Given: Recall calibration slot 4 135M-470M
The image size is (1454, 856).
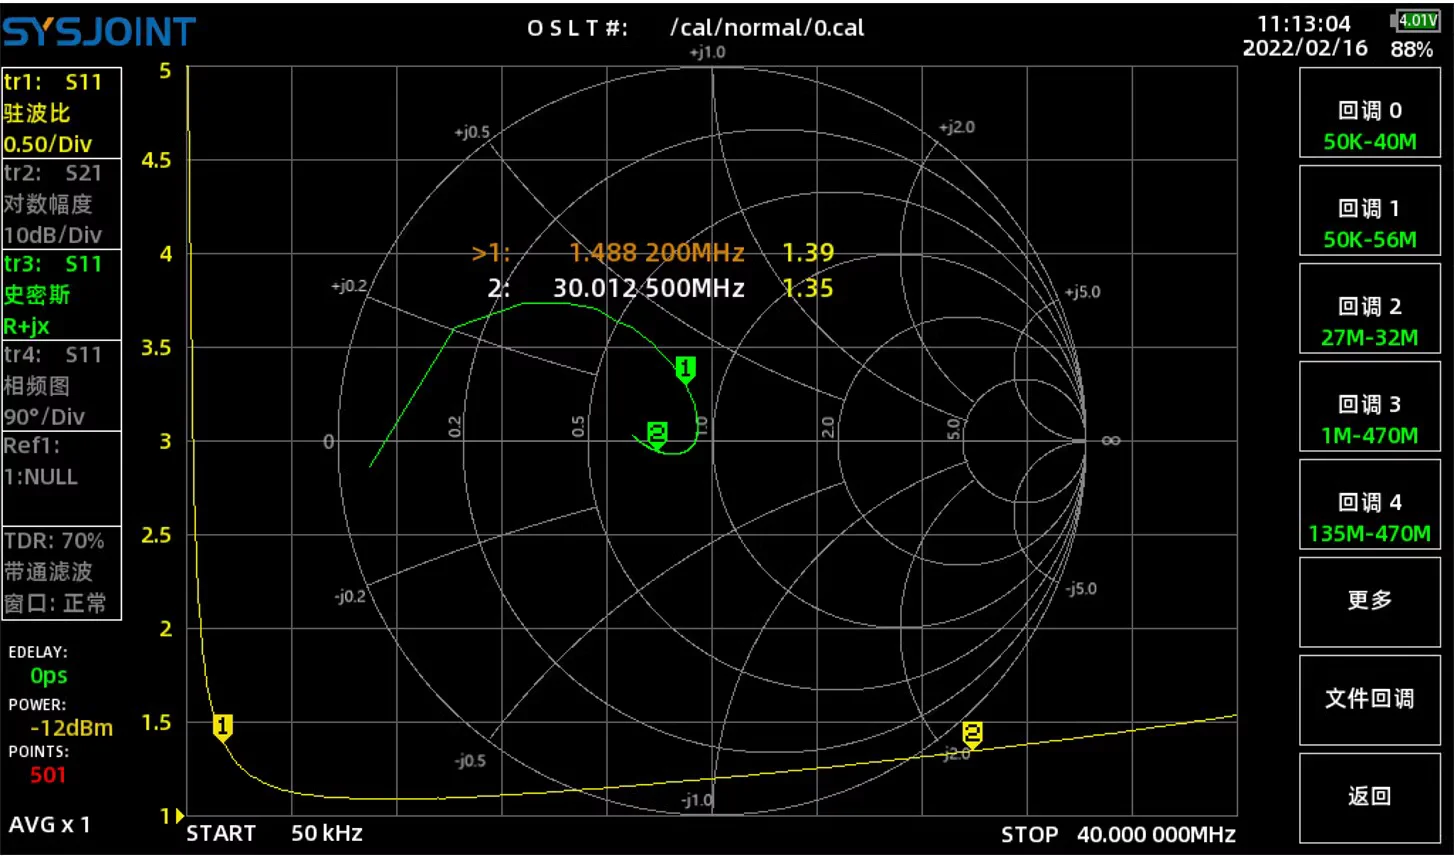Looking at the screenshot, I should tap(1369, 505).
